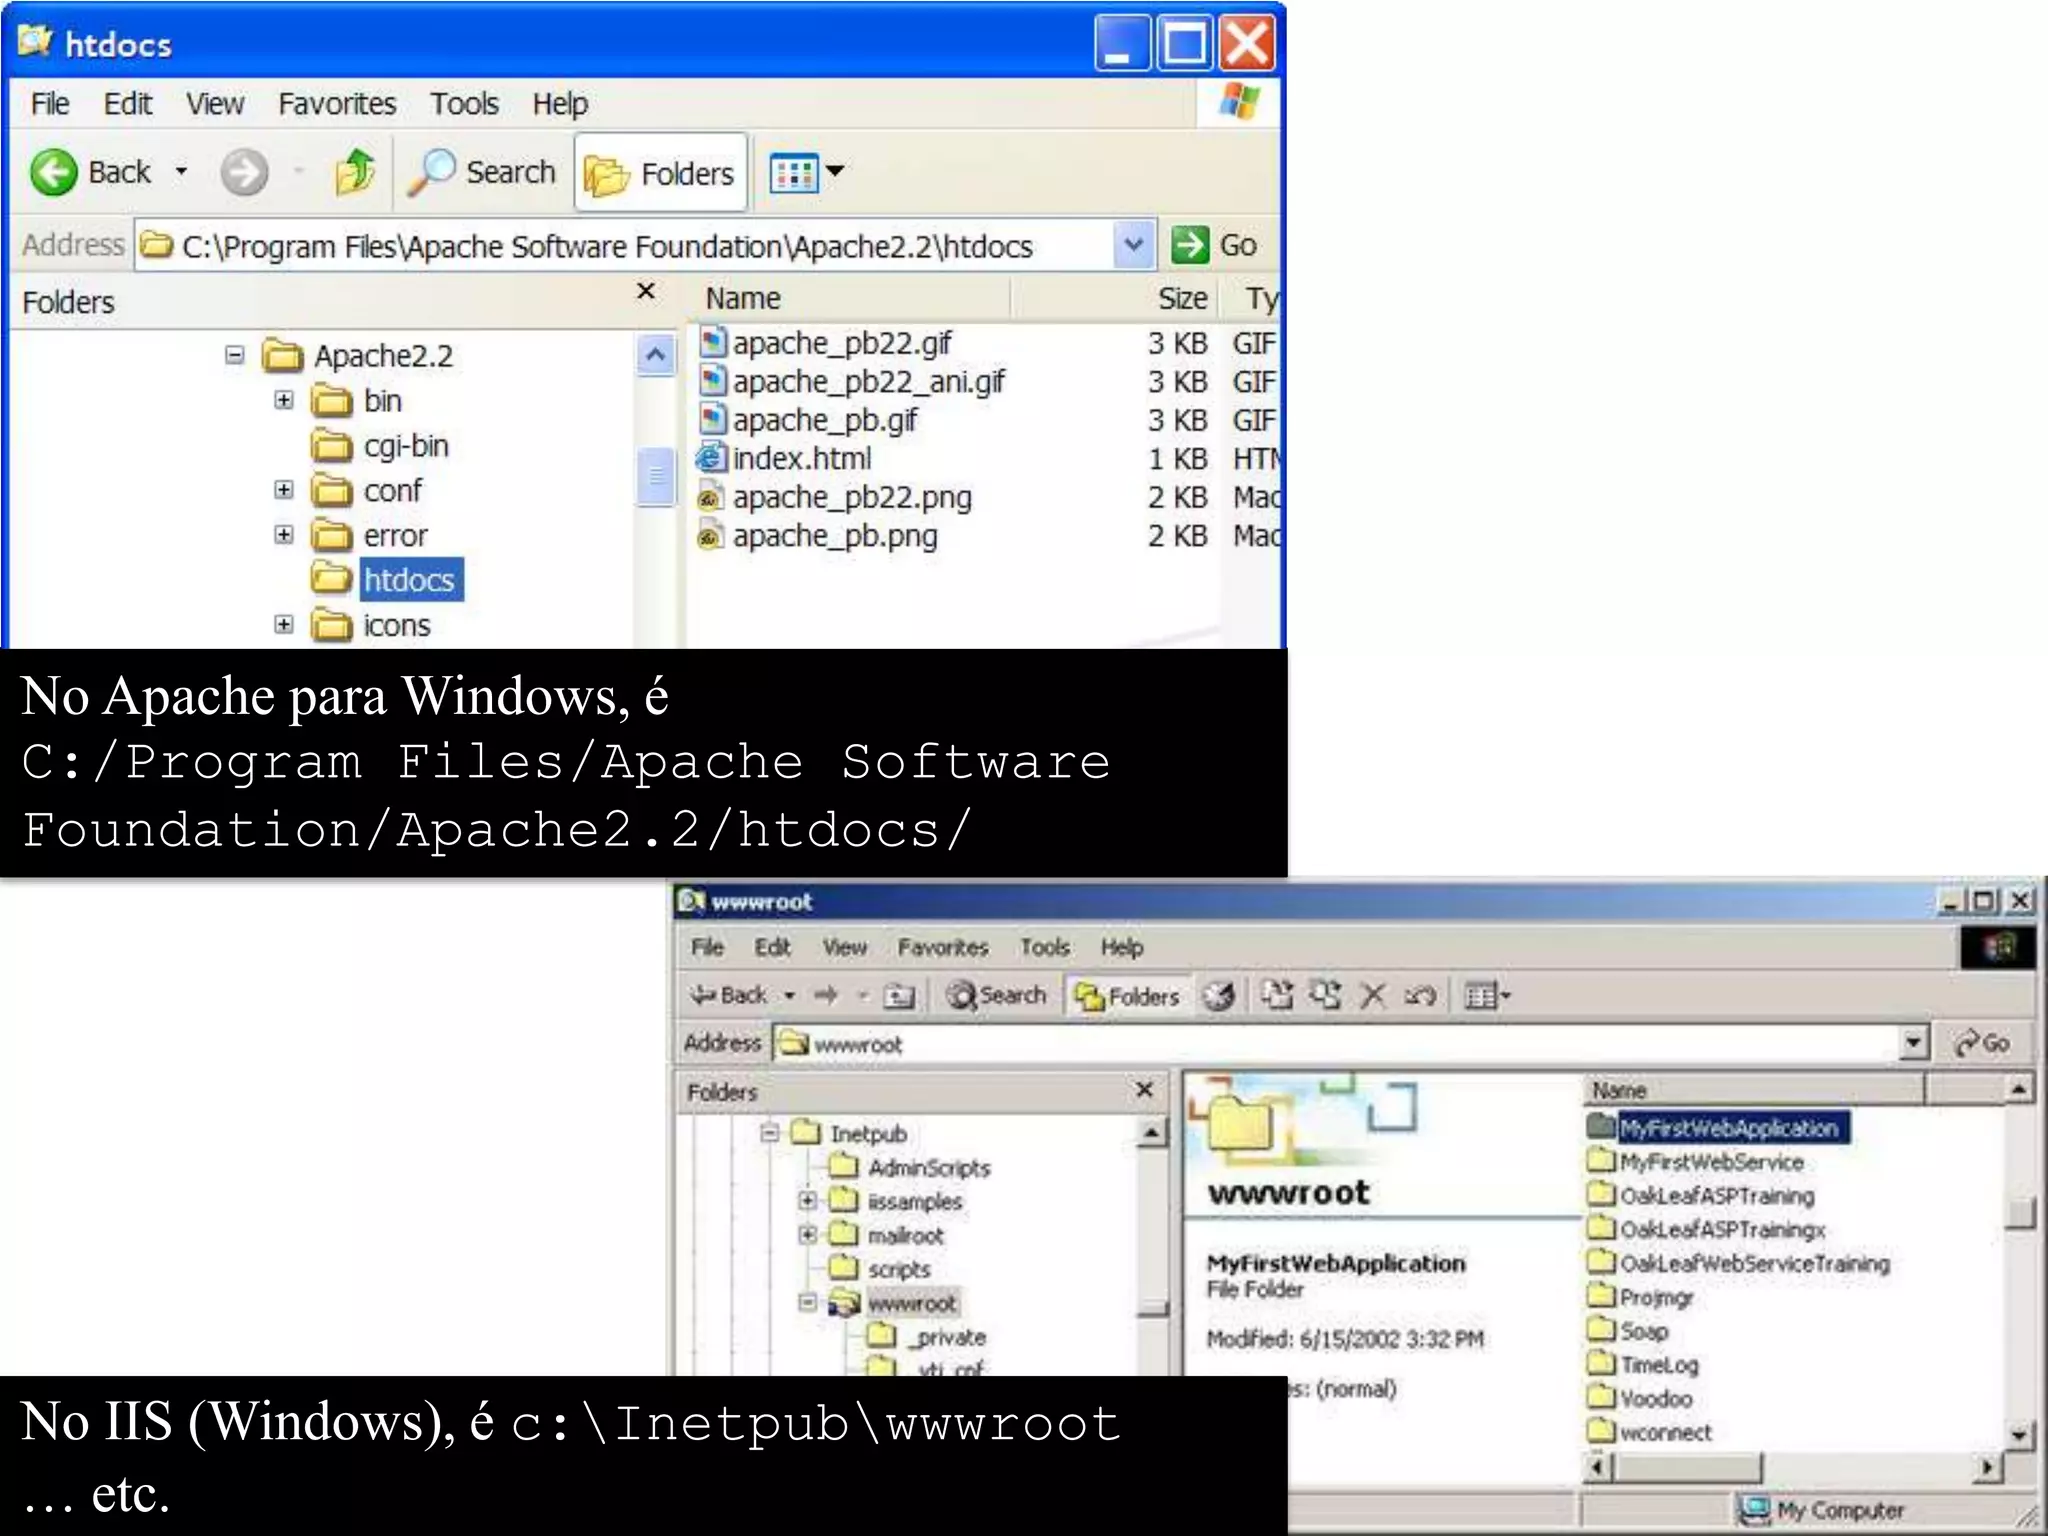This screenshot has height=1536, width=2048.
Task: Close the Folders pane in wwwroot window
Action: pyautogui.click(x=1145, y=1089)
